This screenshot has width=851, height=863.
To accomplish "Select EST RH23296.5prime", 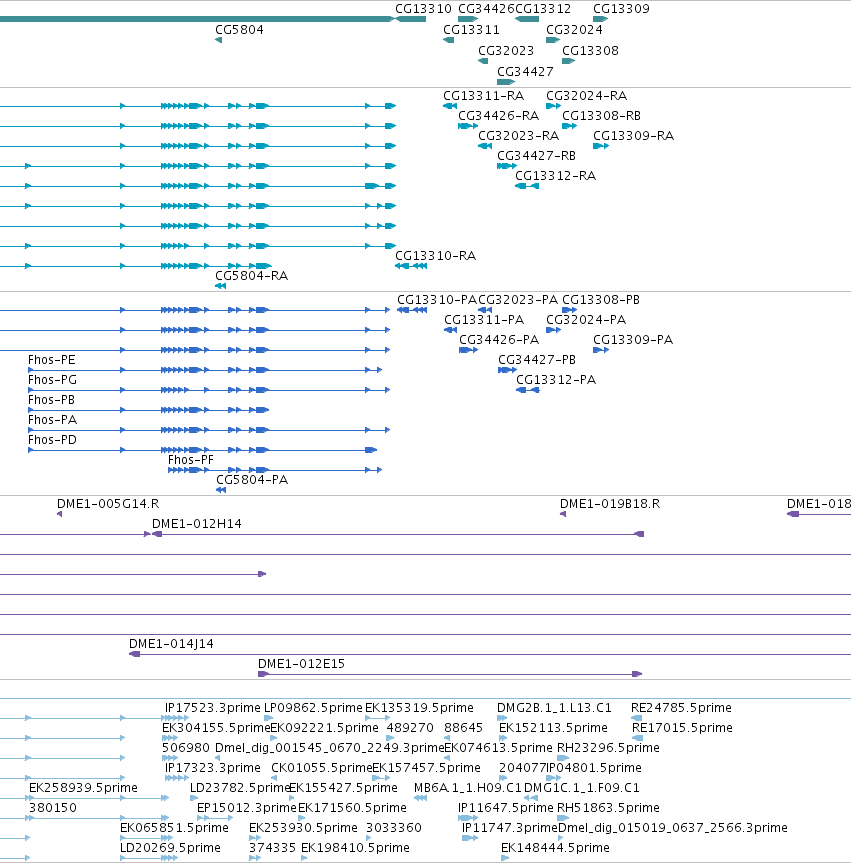I will (x=608, y=748).
